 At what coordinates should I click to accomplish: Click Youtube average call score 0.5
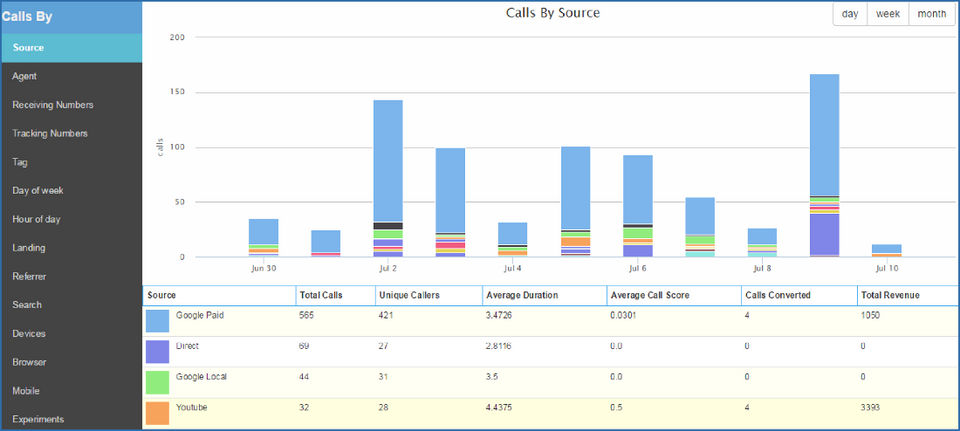tap(617, 407)
